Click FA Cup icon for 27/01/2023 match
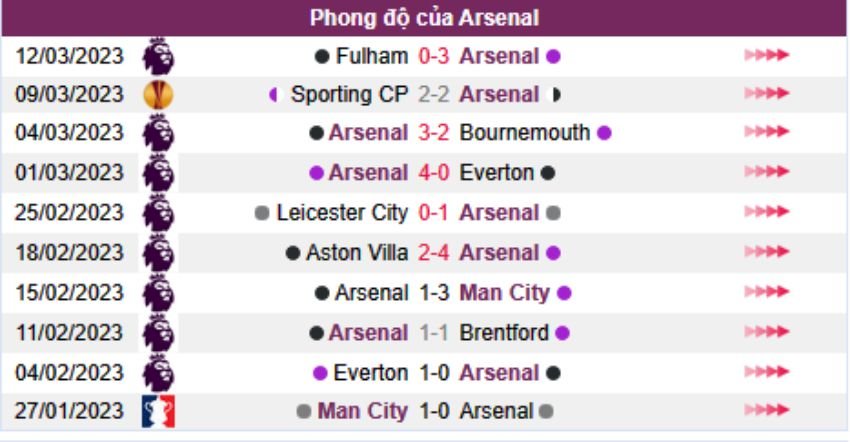This screenshot has width=850, height=442. tap(158, 411)
